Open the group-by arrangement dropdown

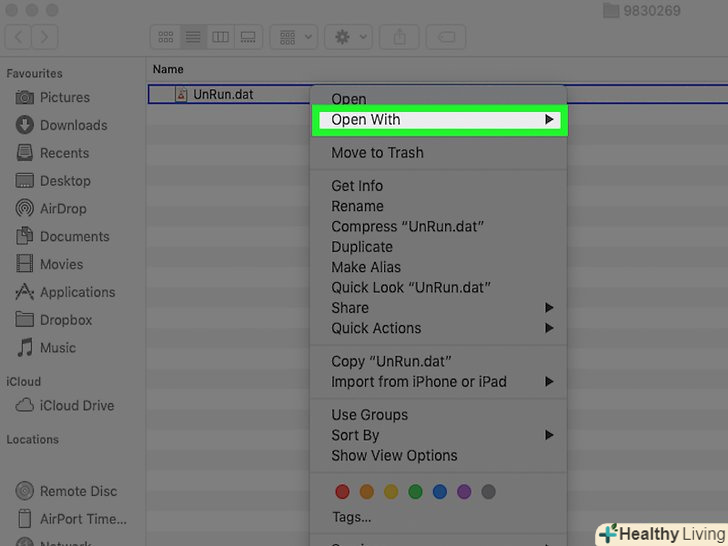[x=294, y=37]
